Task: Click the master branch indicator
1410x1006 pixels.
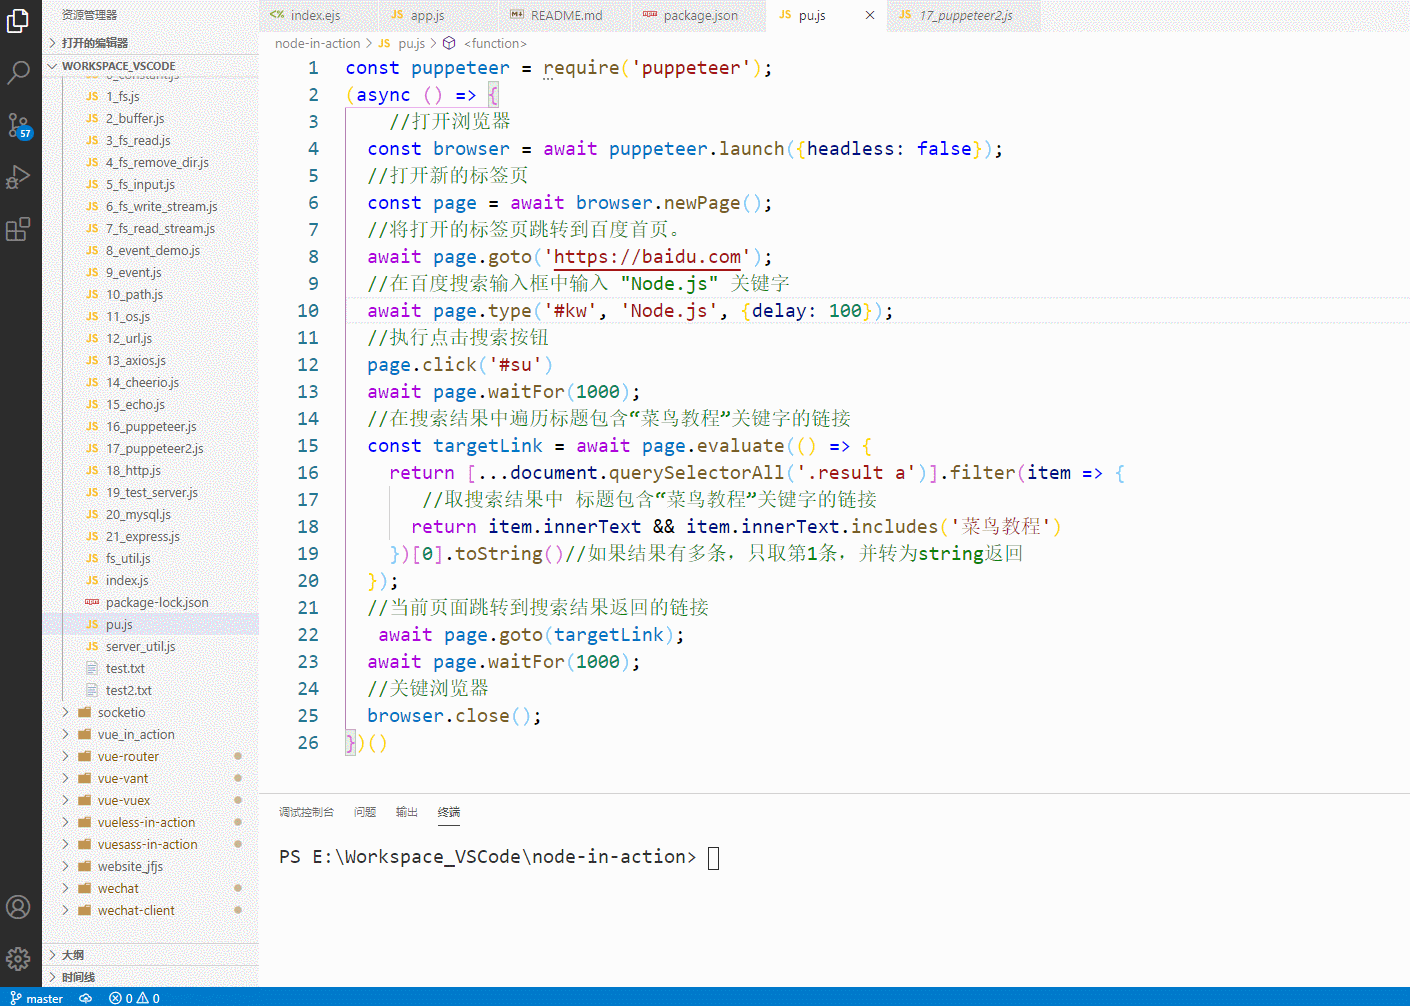Action: [x=37, y=998]
